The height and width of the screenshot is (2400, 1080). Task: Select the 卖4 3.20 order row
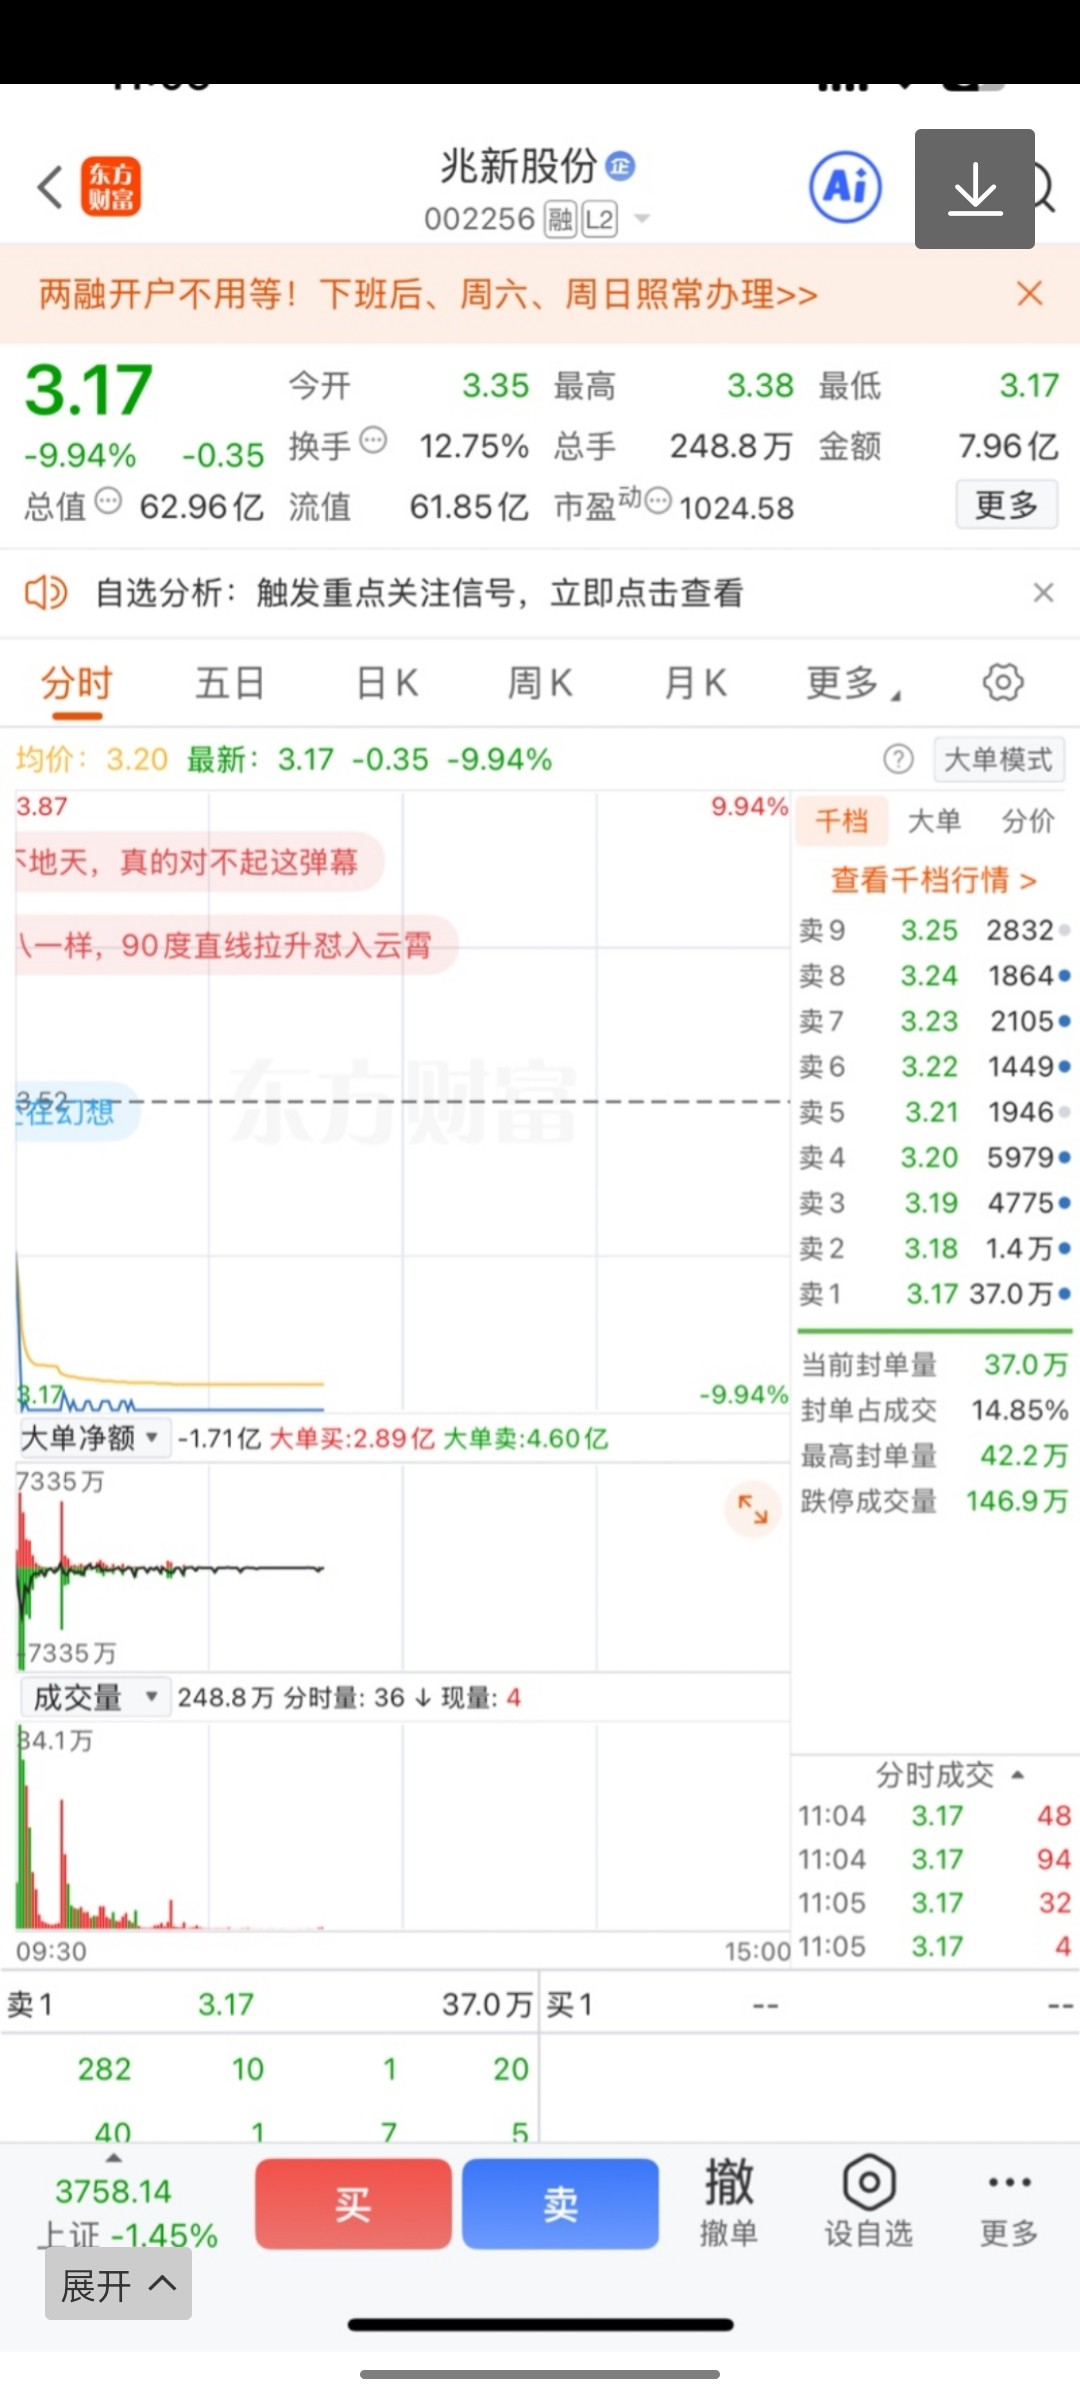coord(934,1158)
